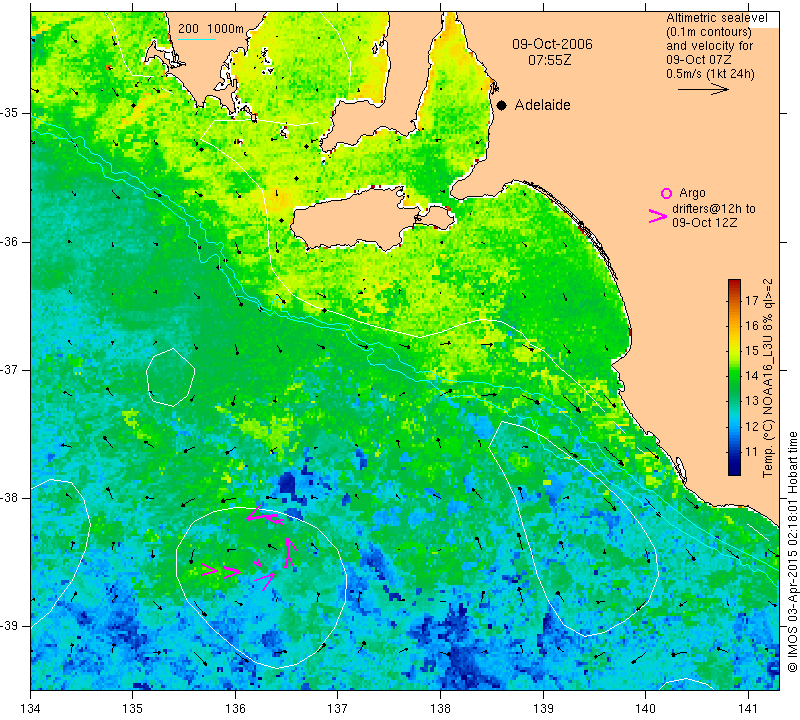This screenshot has height=720, width=800.
Task: Click the longitude axis label 139
Action: (x=543, y=709)
